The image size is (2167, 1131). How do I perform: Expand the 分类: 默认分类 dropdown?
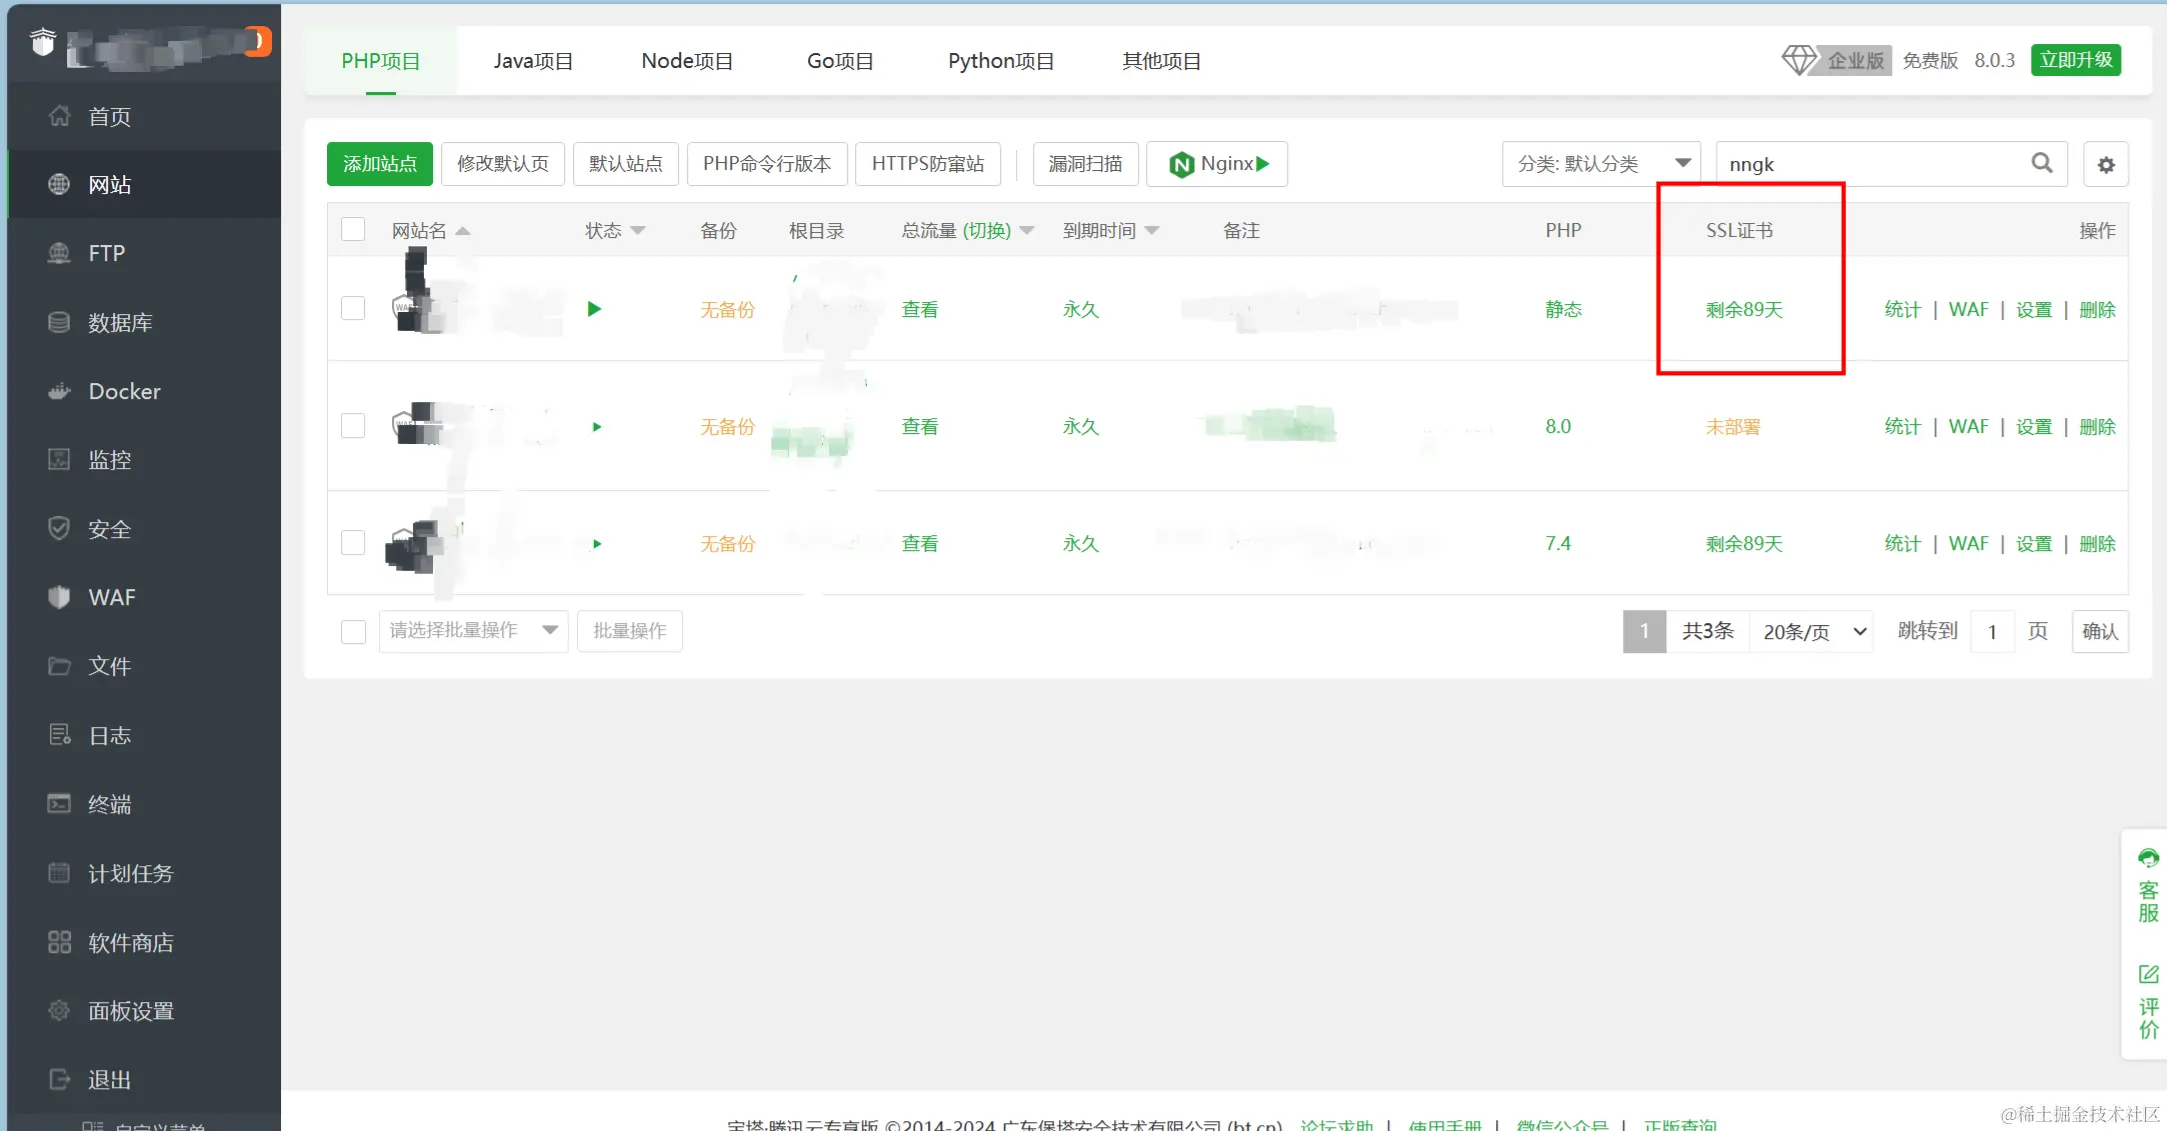[x=1601, y=164]
